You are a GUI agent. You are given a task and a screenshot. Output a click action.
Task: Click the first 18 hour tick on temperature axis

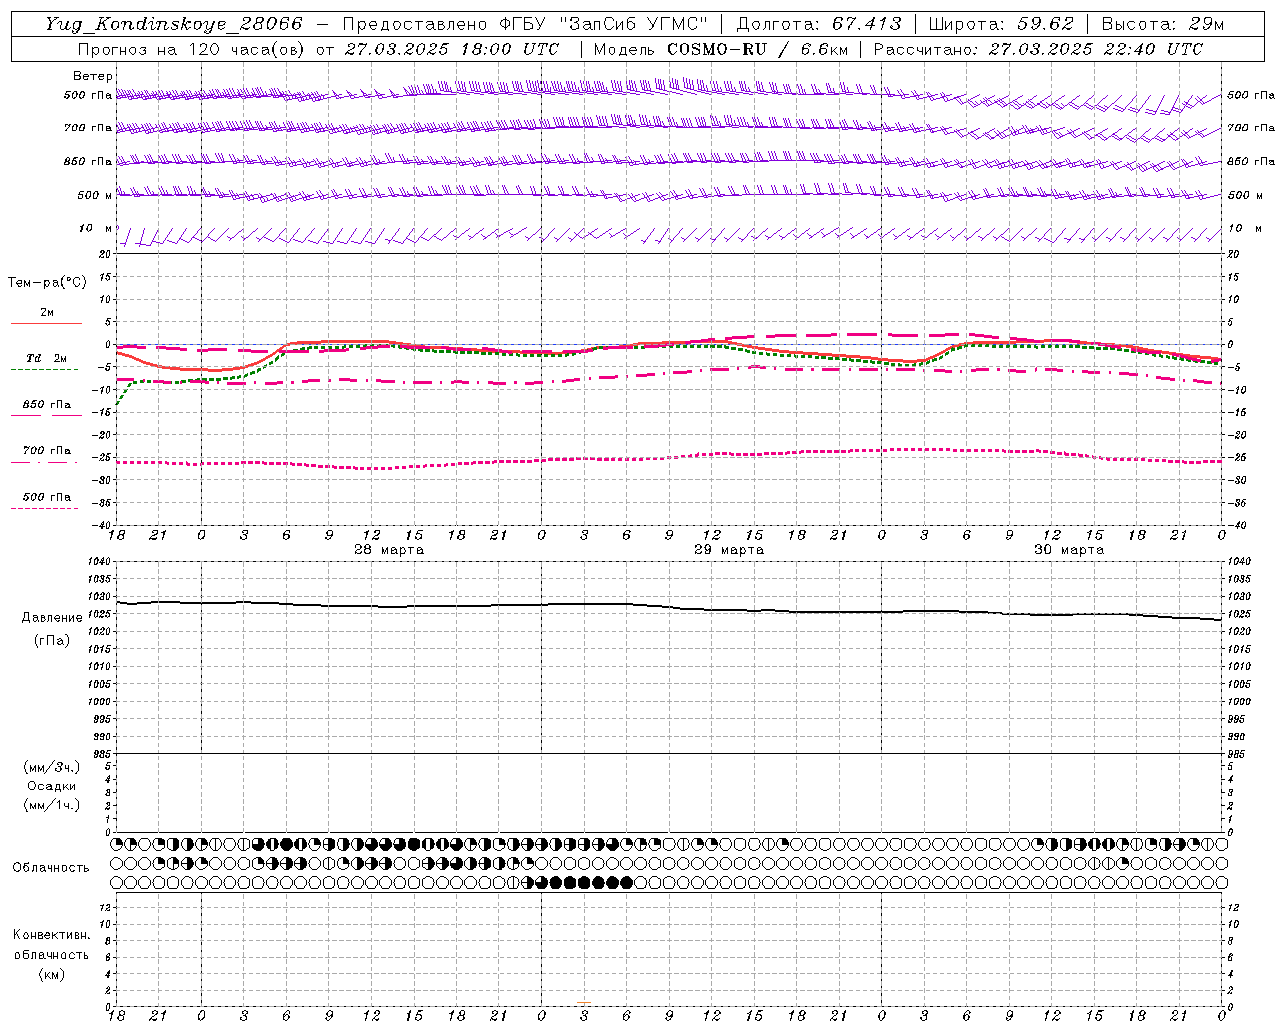116,535
